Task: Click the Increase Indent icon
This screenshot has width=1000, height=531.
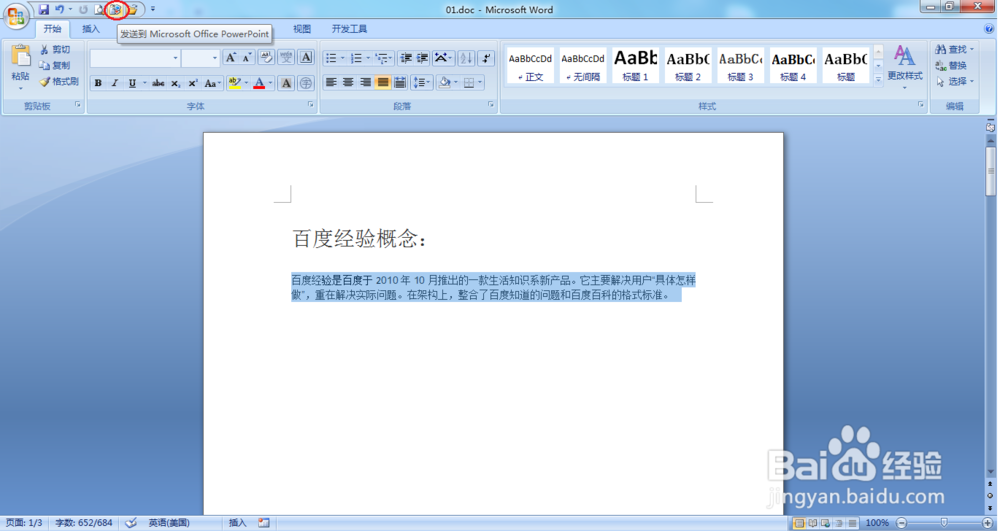Action: pyautogui.click(x=422, y=58)
